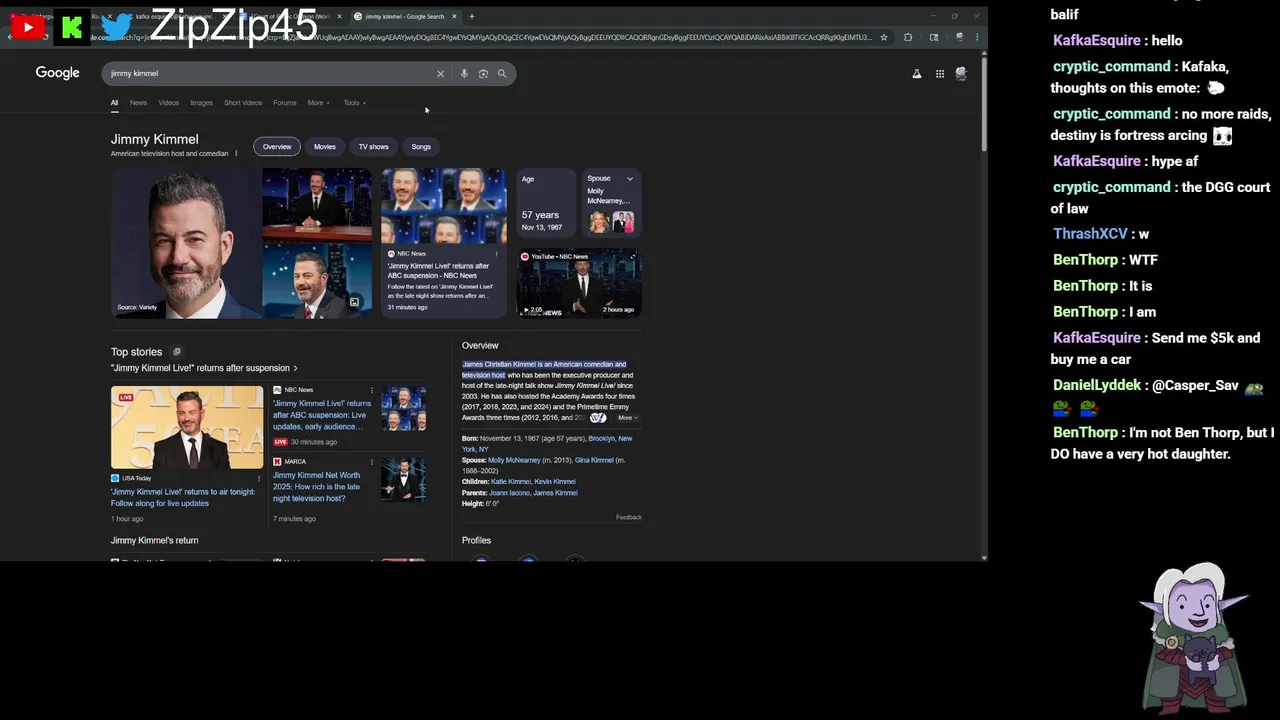Open the Age 57 years card
This screenshot has height=720, width=1280.
(x=546, y=203)
